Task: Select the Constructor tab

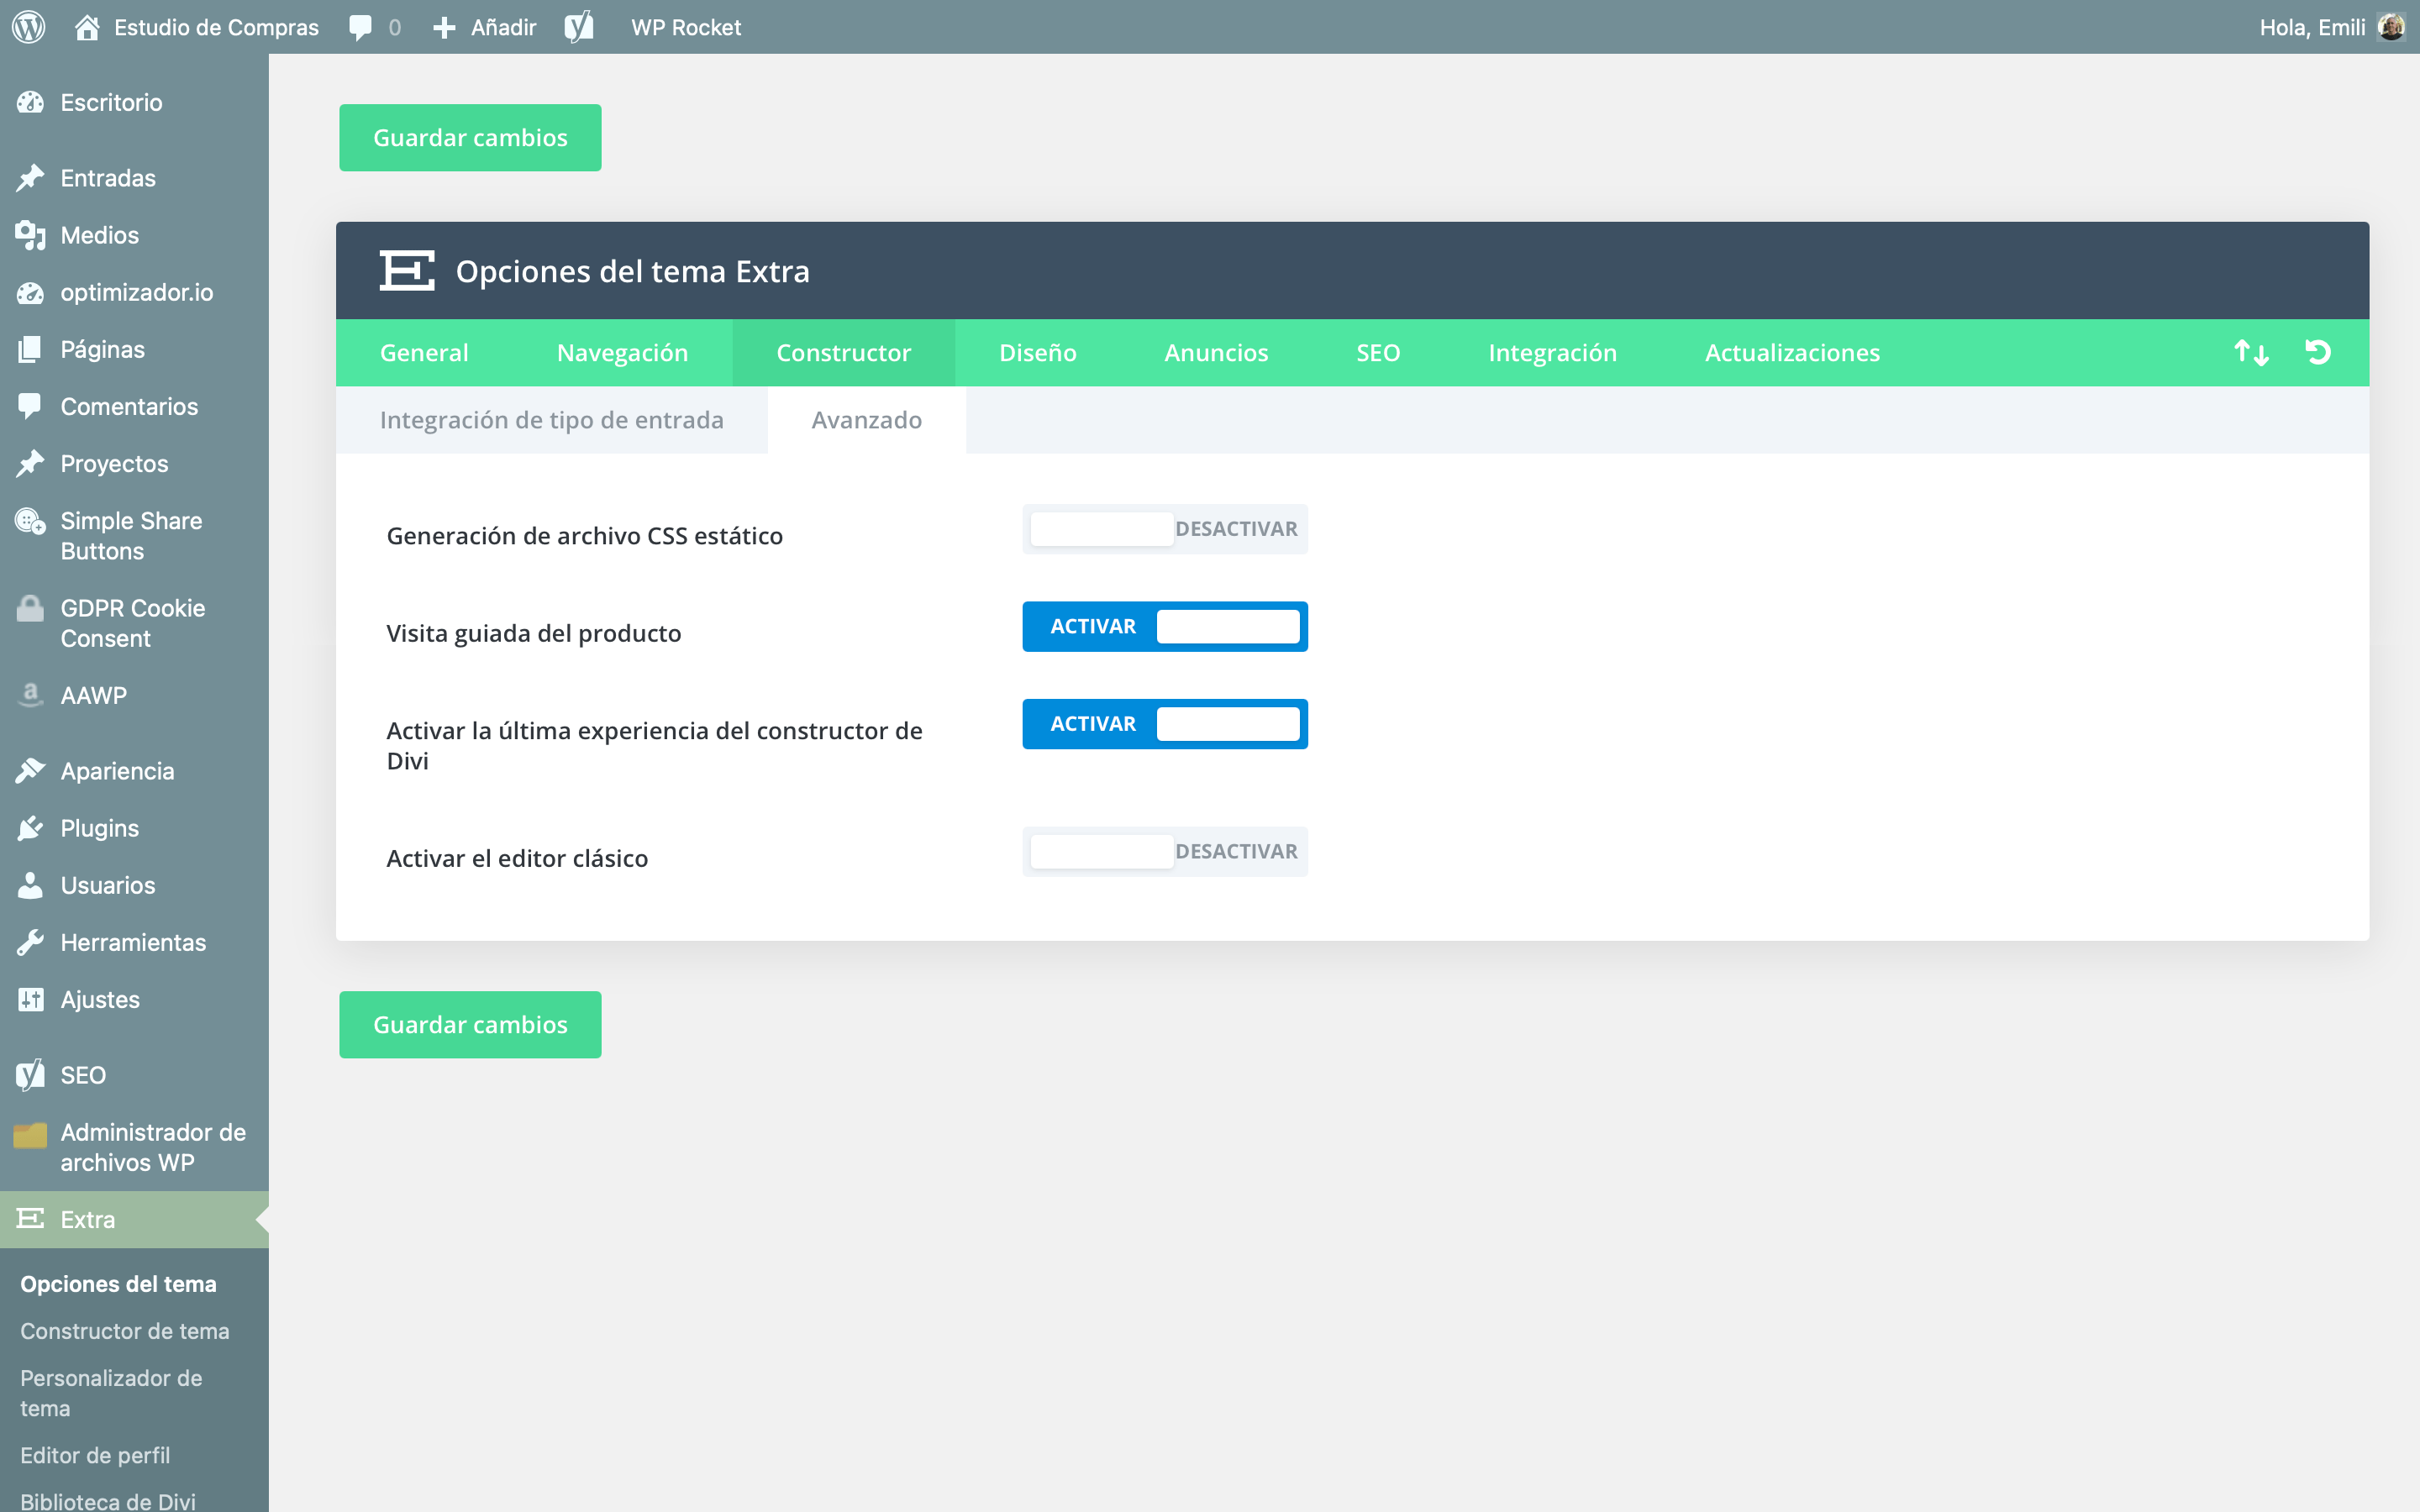Action: [843, 353]
